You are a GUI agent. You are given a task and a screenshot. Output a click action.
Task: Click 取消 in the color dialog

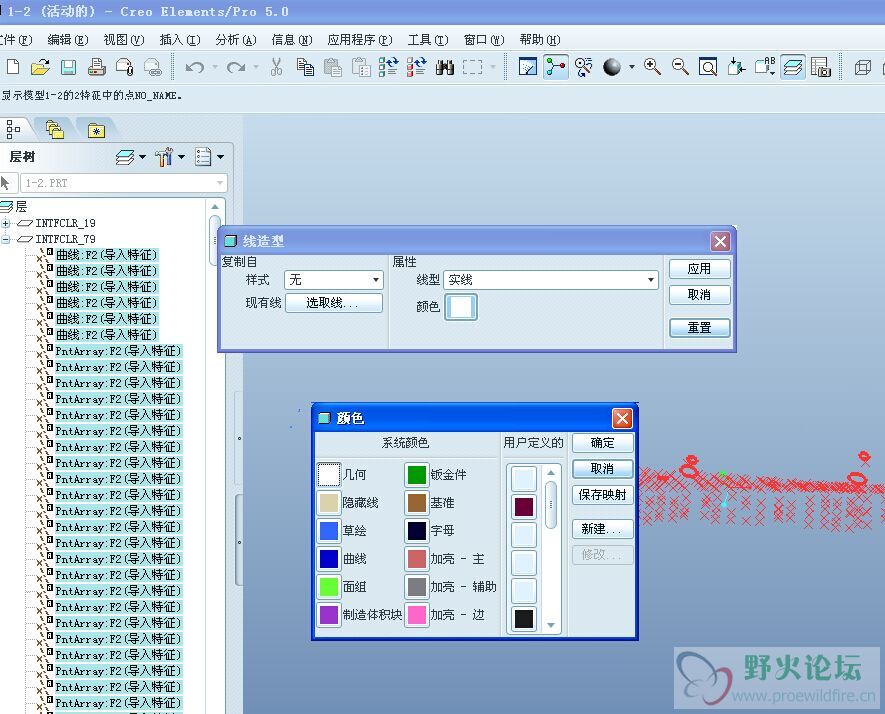602,468
